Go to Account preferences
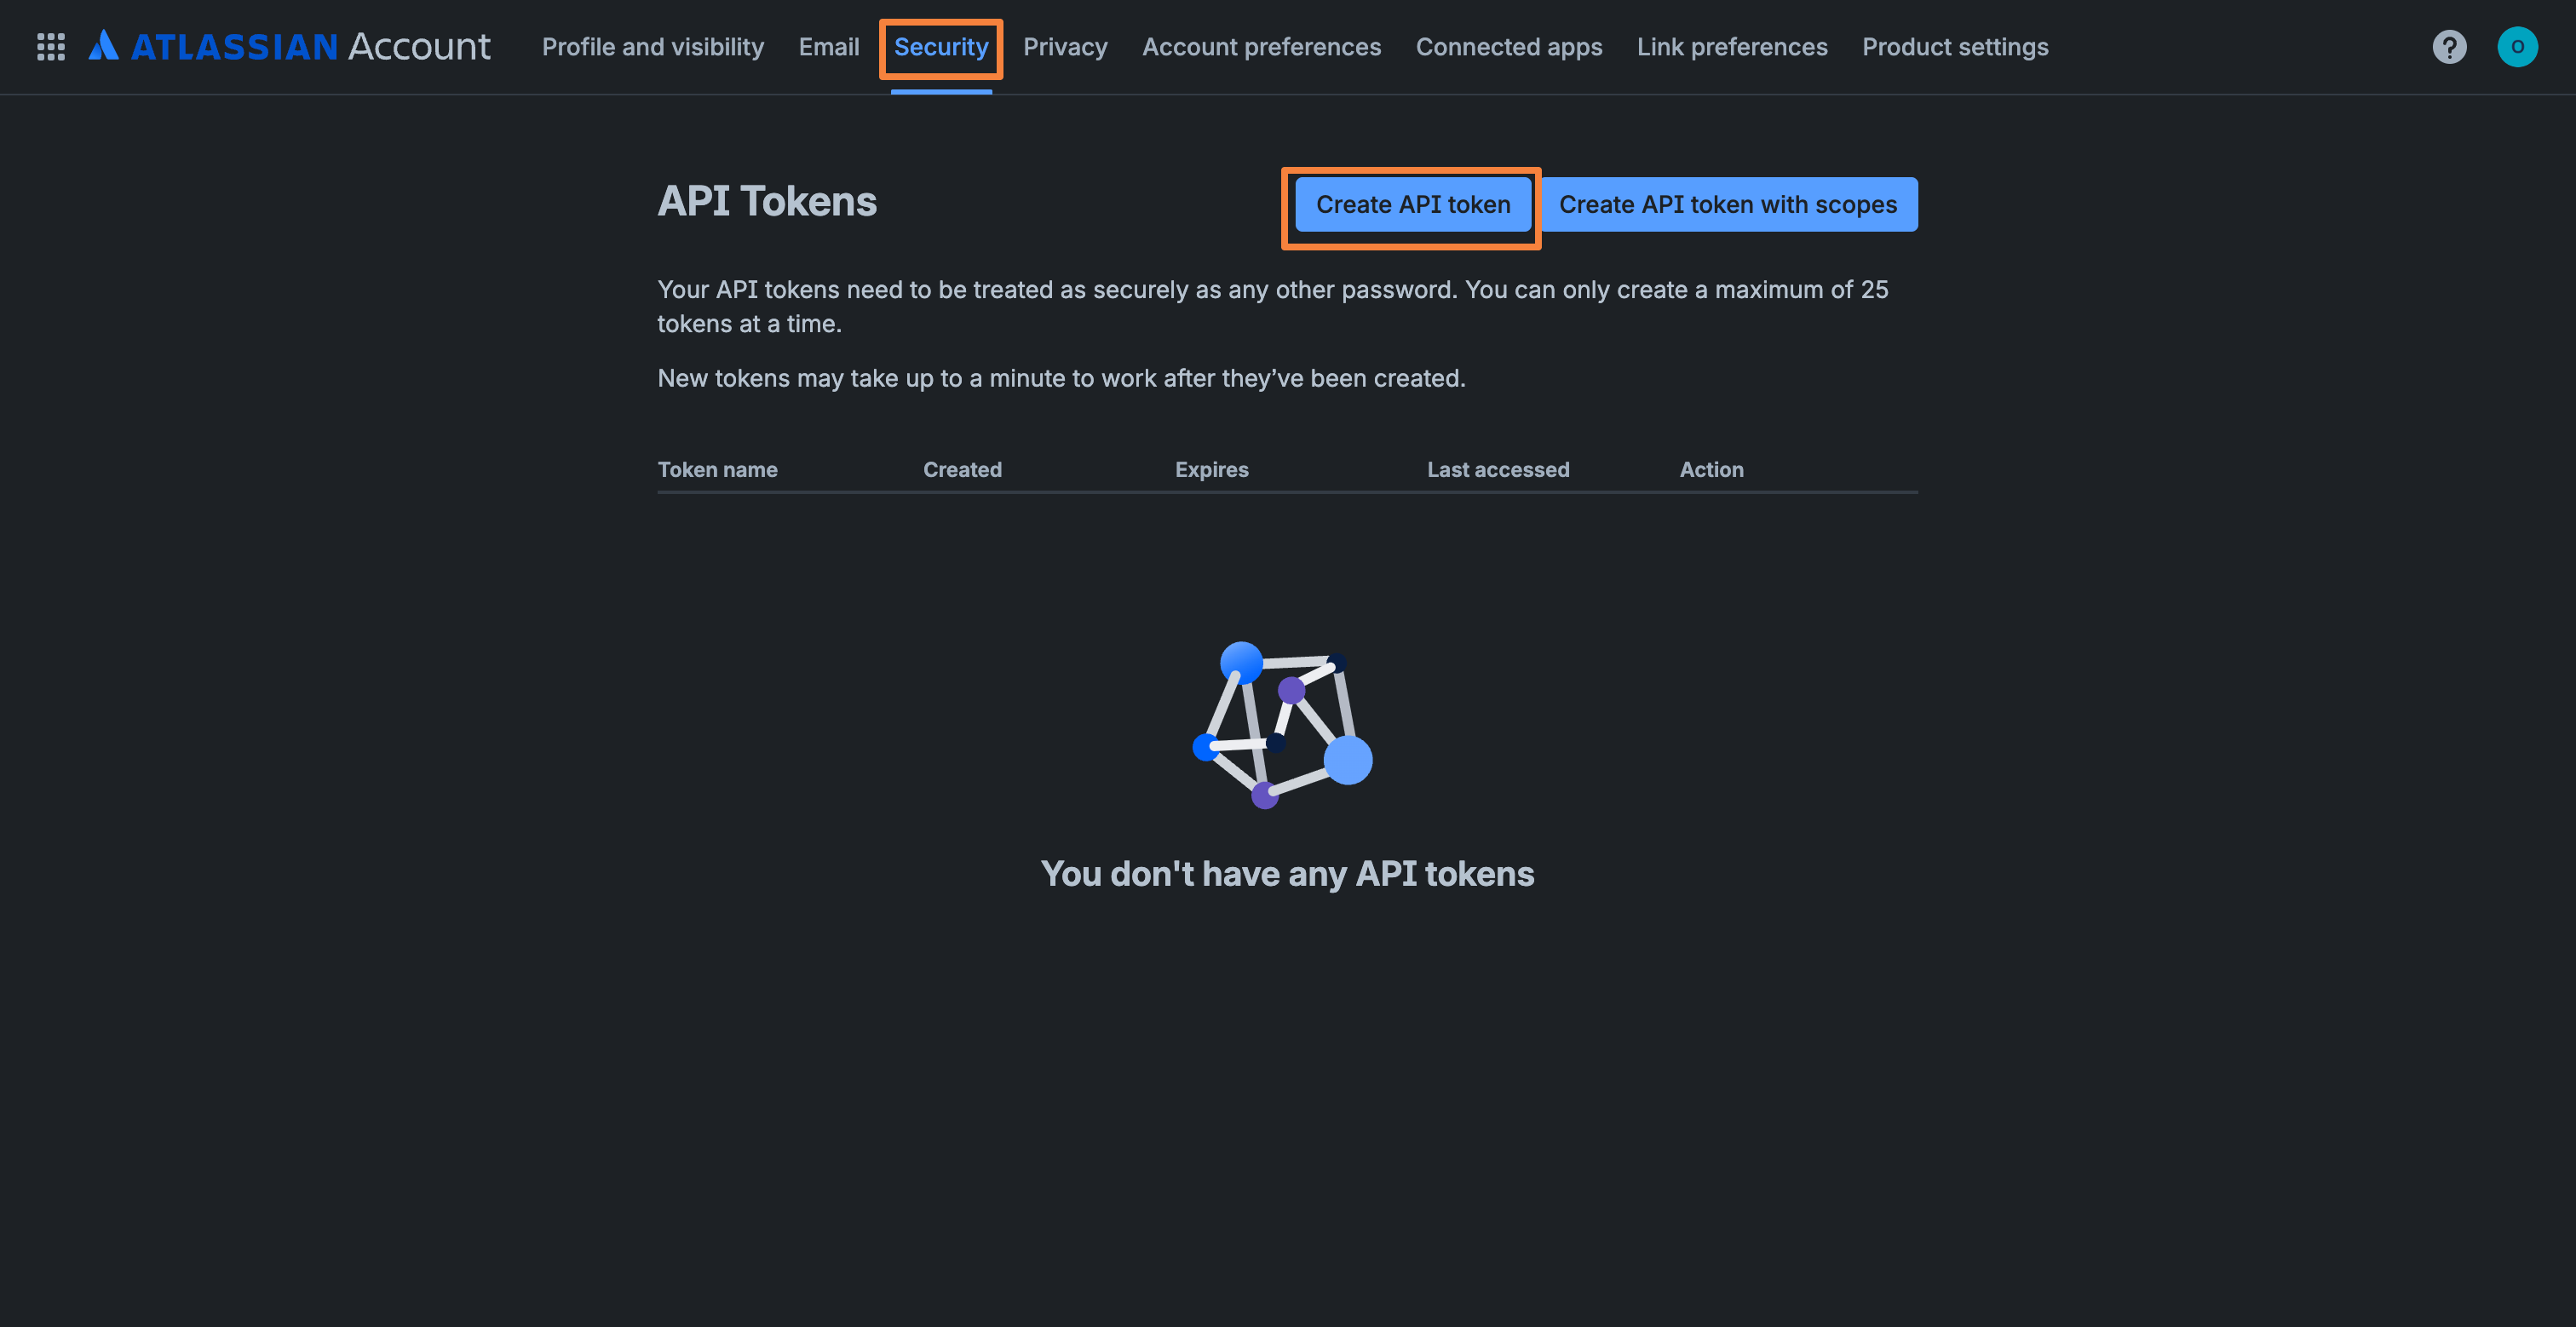 (x=1261, y=46)
